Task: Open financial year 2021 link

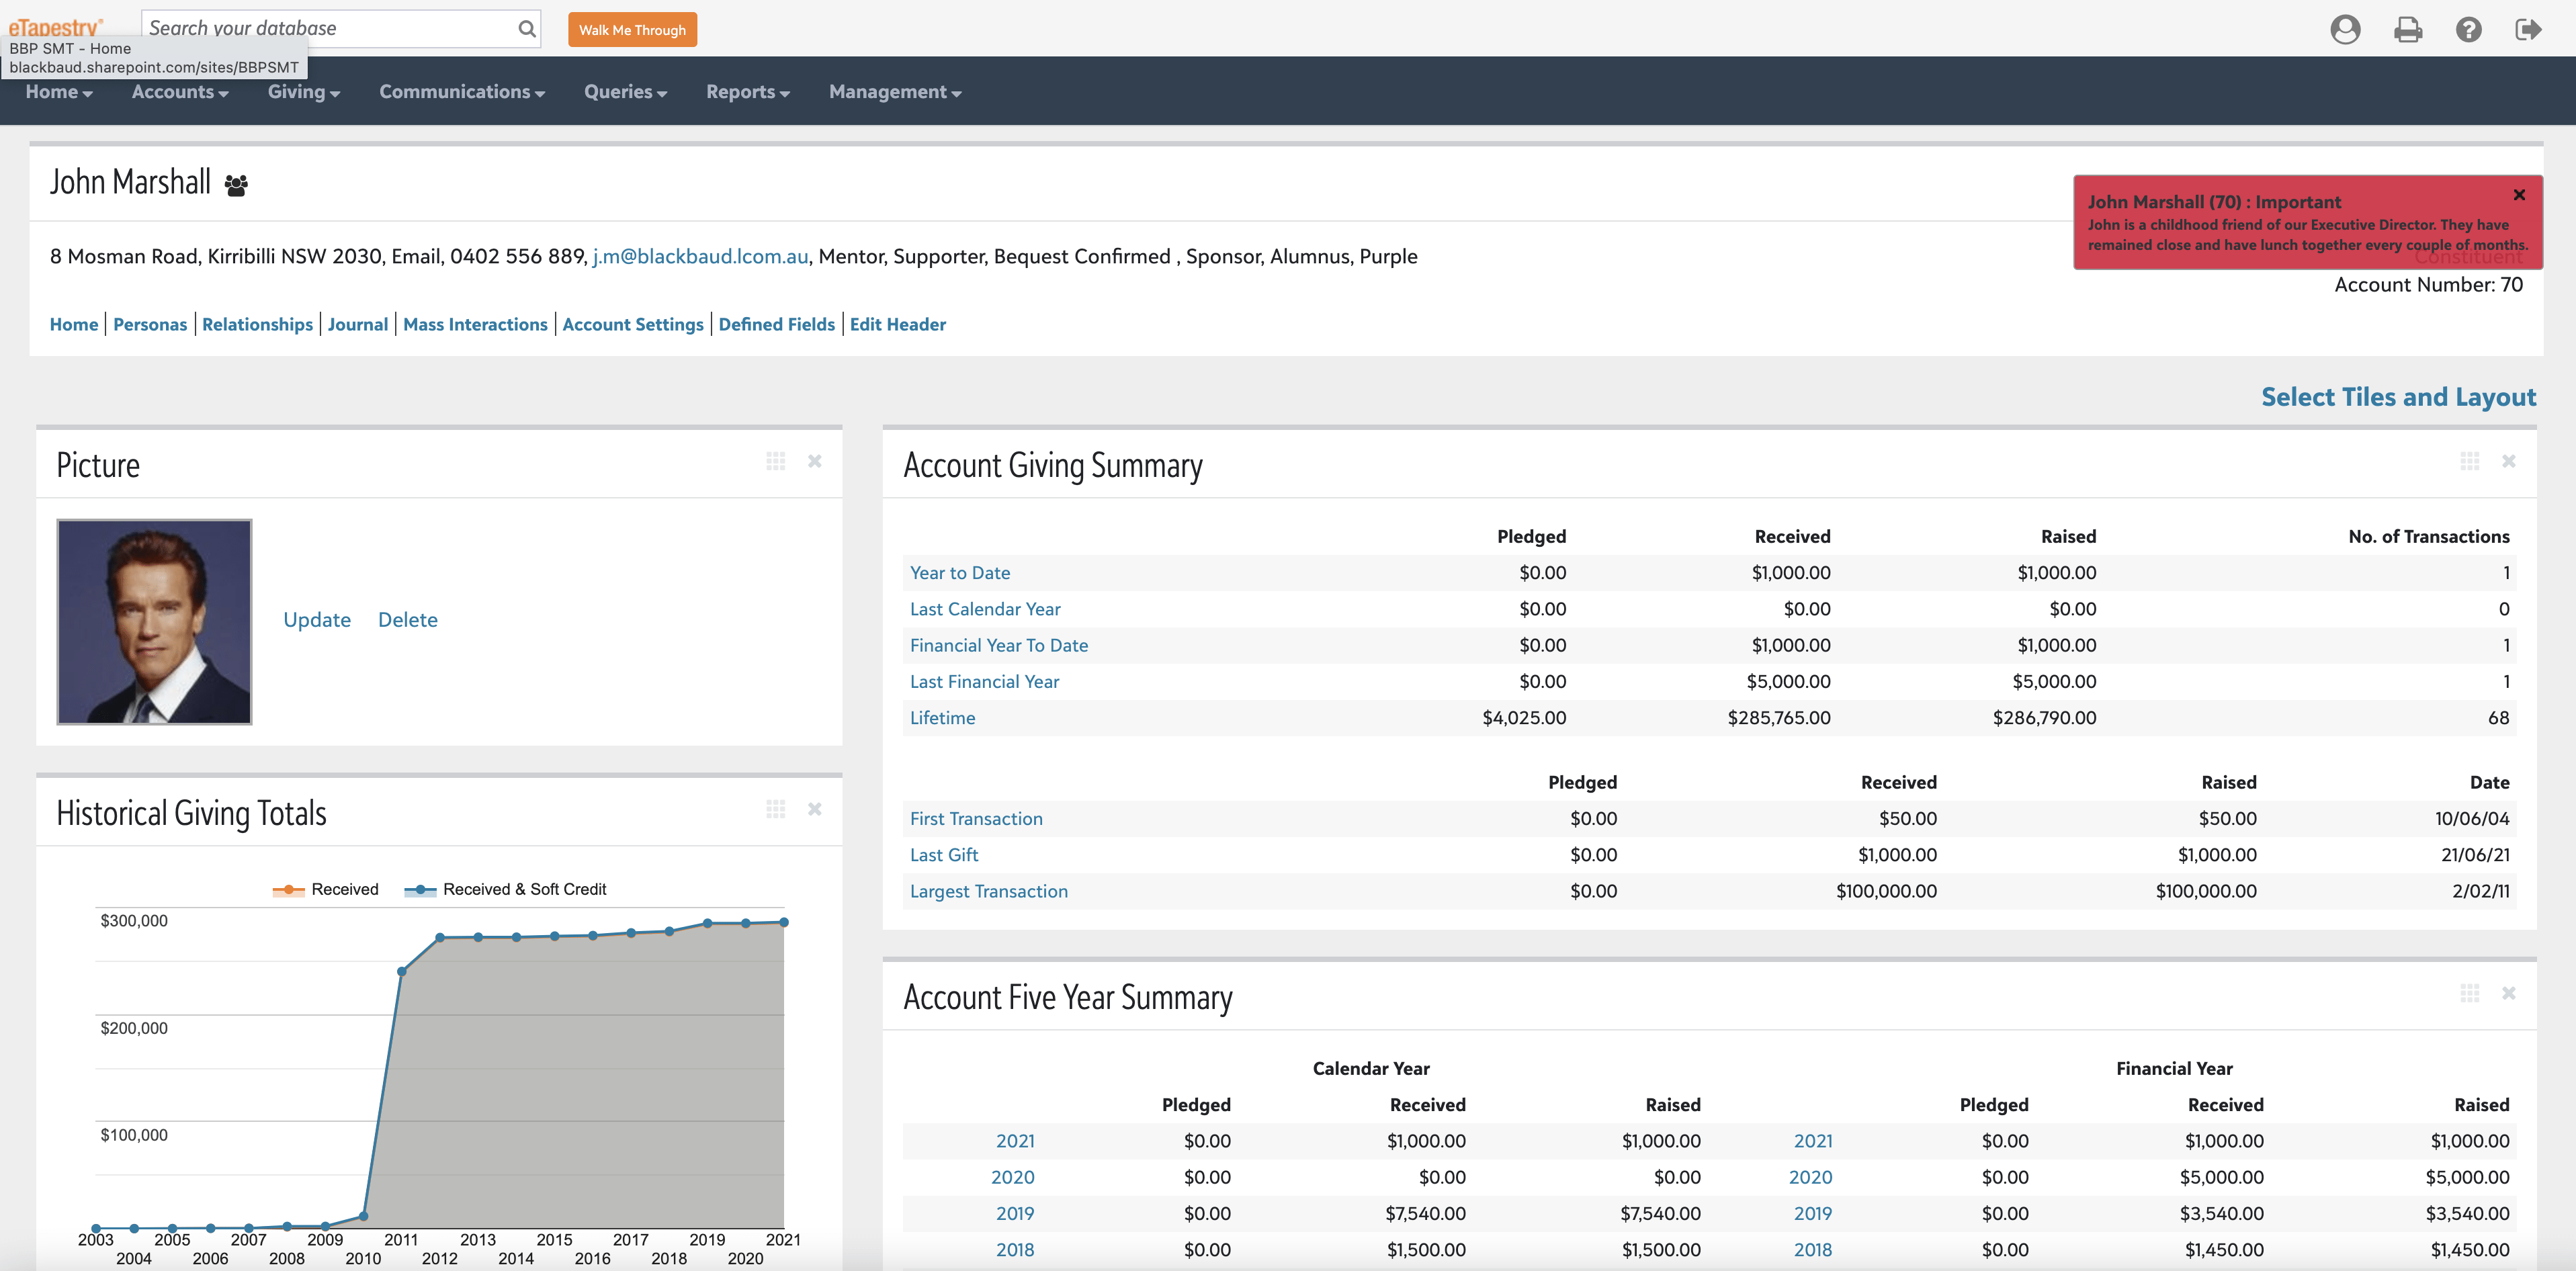Action: [1813, 1141]
